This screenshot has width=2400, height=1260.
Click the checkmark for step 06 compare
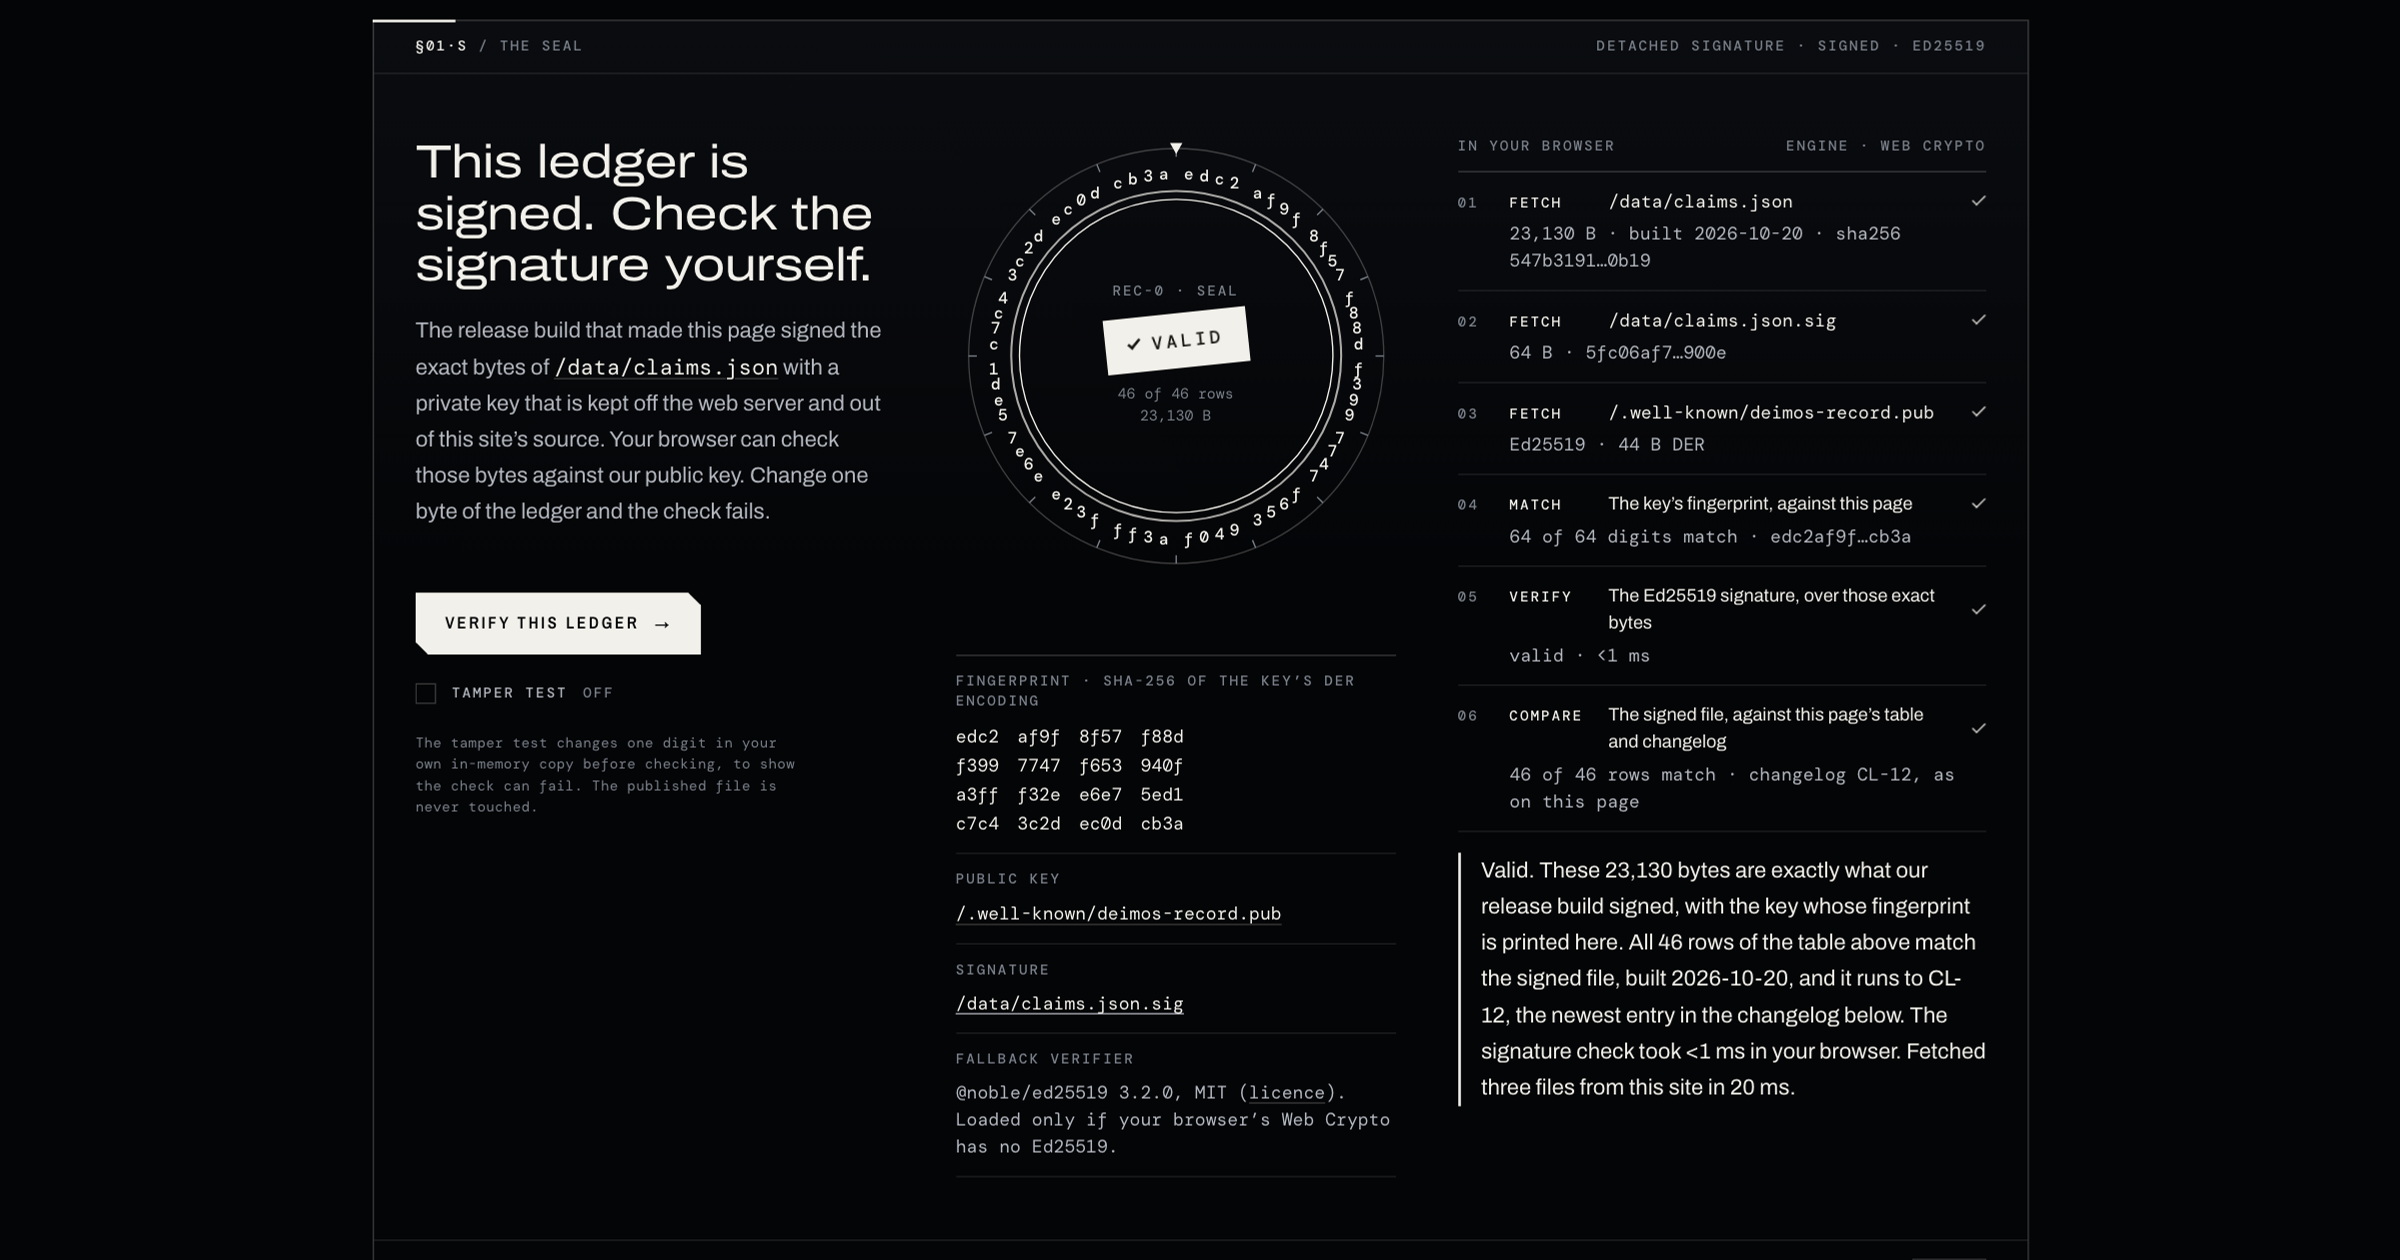[1978, 728]
